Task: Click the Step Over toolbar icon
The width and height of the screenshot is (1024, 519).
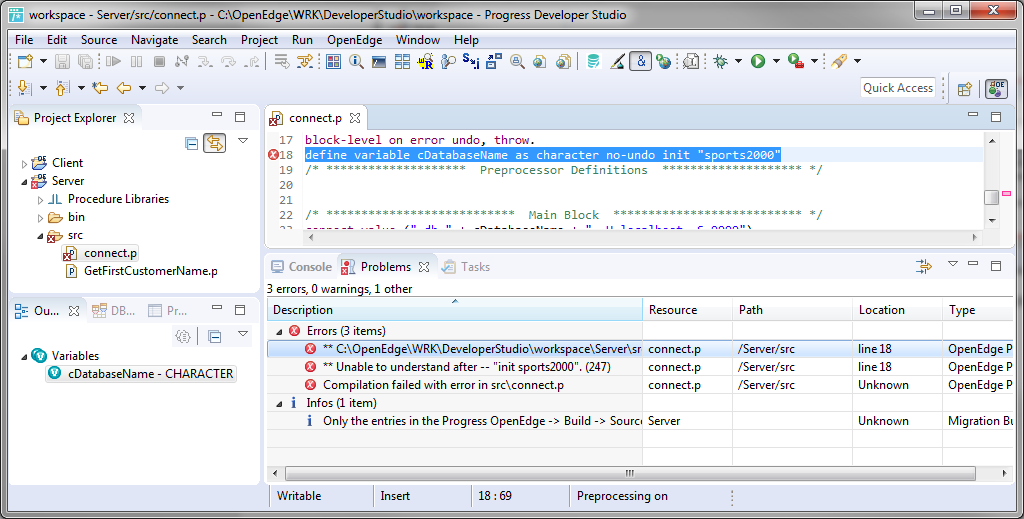Action: click(229, 61)
